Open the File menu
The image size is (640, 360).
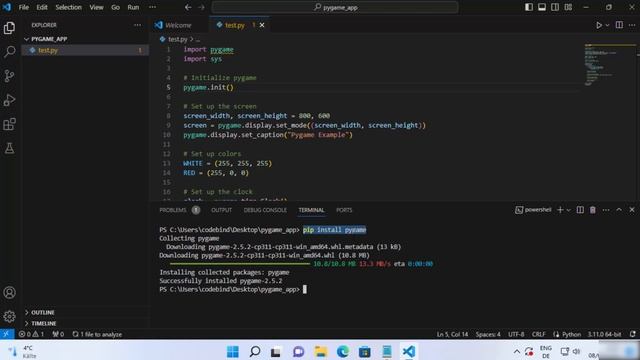[24, 7]
